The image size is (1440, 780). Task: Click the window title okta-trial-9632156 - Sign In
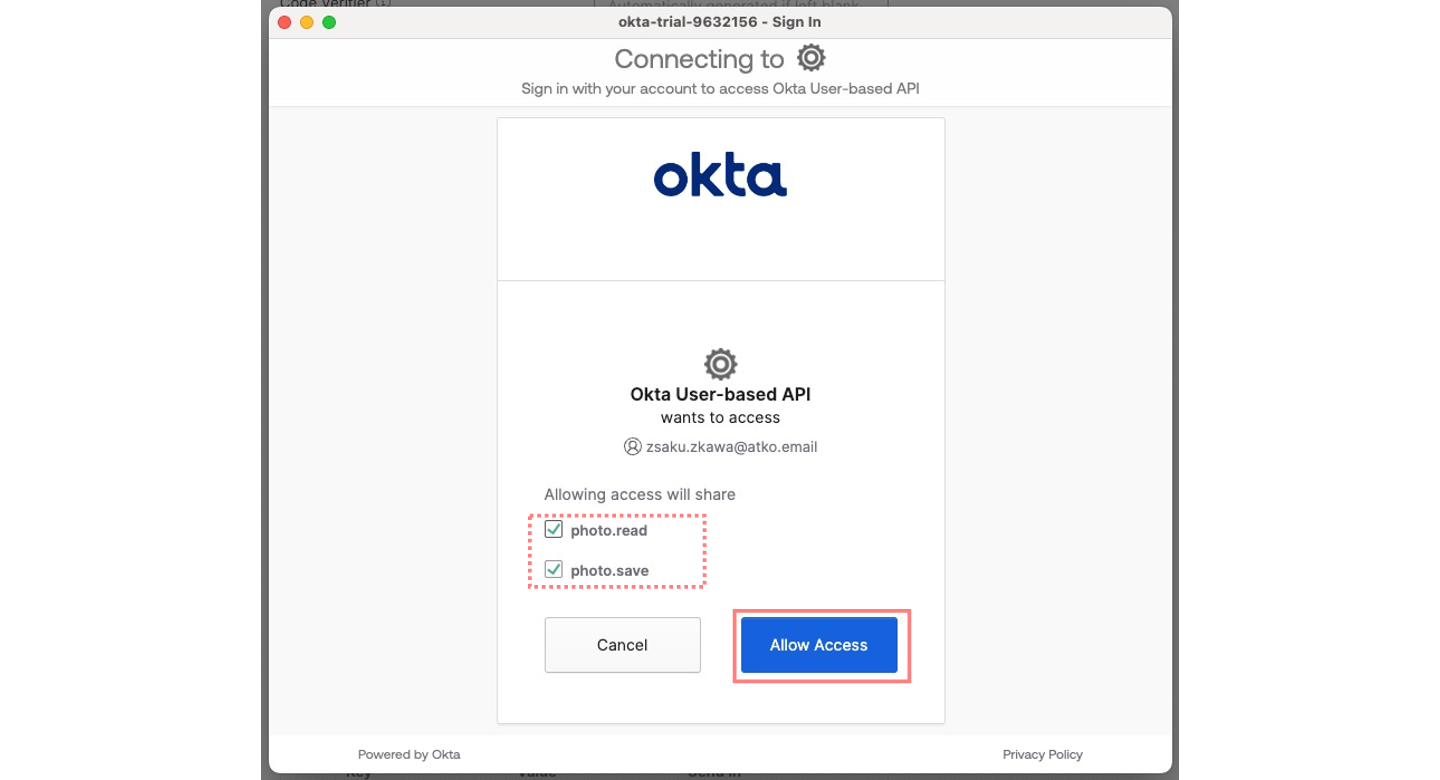click(720, 22)
